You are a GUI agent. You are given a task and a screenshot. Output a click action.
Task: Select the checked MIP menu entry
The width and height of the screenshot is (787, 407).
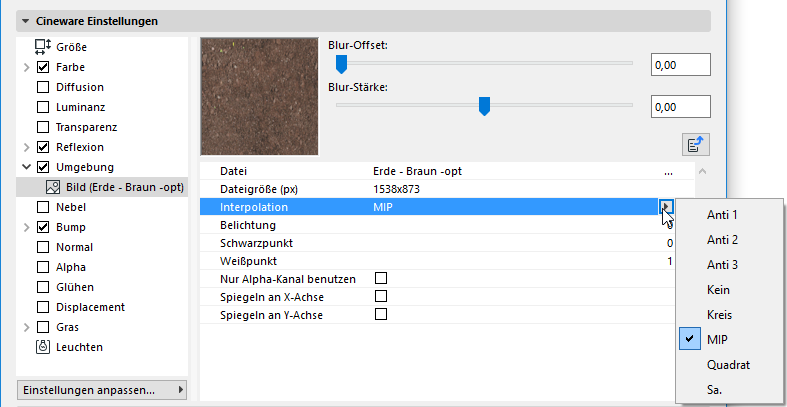tap(729, 340)
